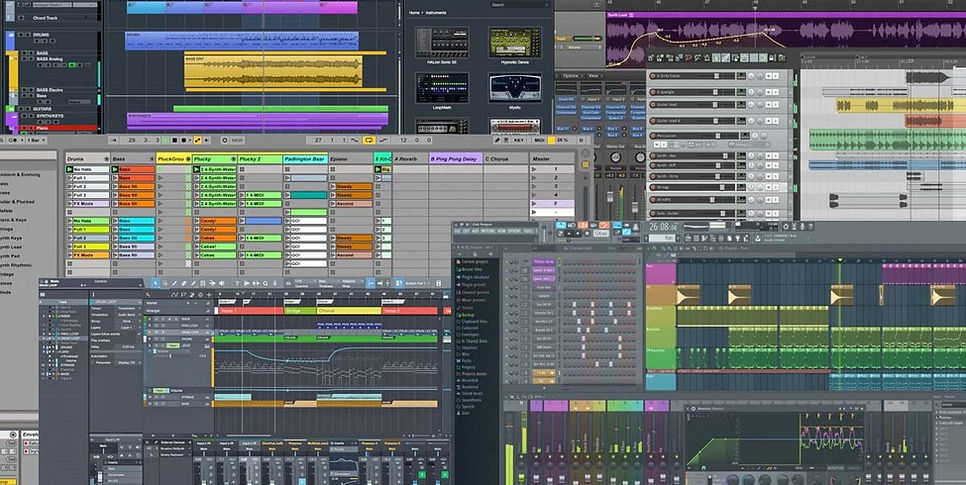Select the B Ping Pong Delay return track
Screen dimensions: 966x485
coord(455,158)
